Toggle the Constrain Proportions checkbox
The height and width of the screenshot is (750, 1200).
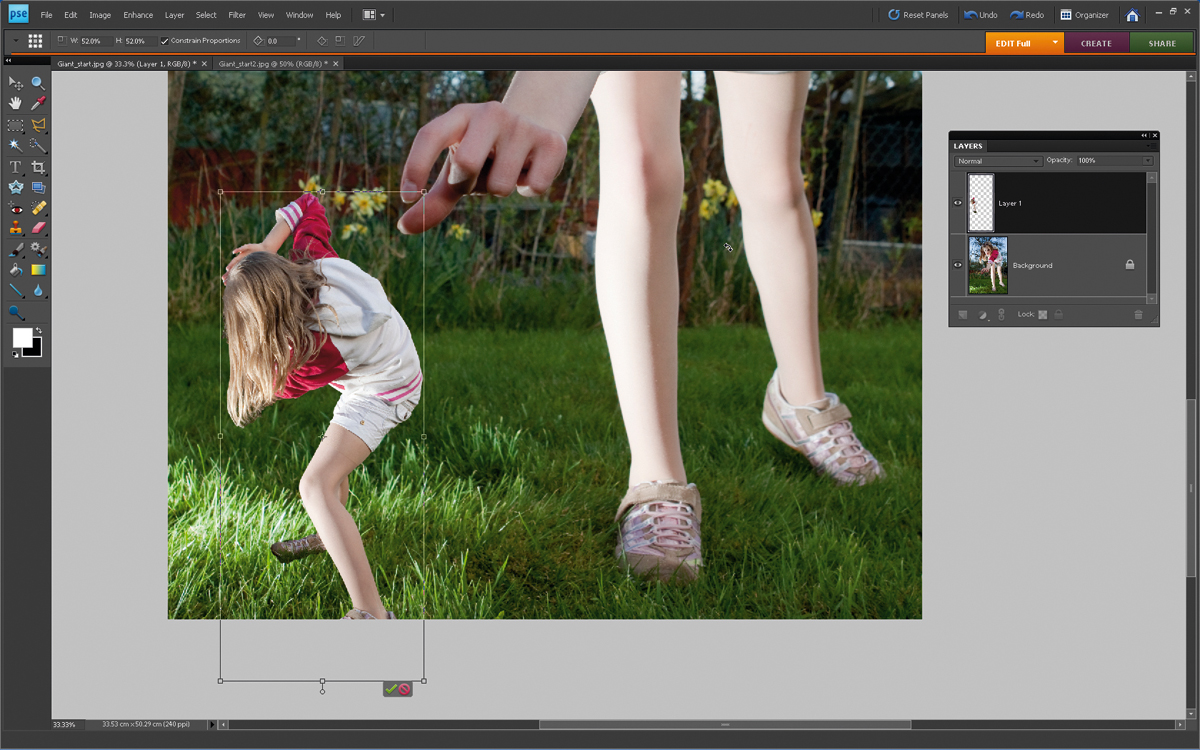(165, 41)
